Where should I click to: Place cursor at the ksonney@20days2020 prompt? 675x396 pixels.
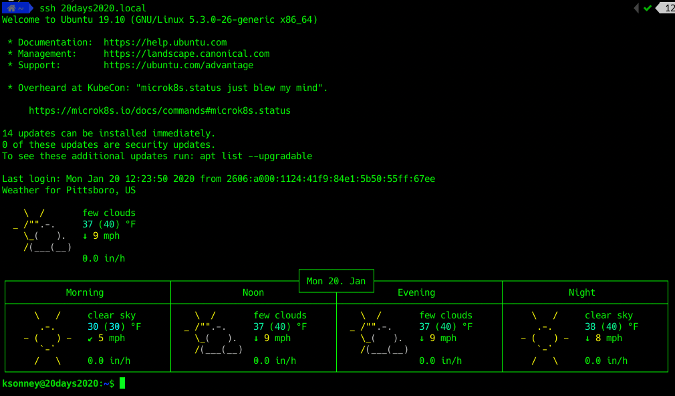click(x=123, y=383)
